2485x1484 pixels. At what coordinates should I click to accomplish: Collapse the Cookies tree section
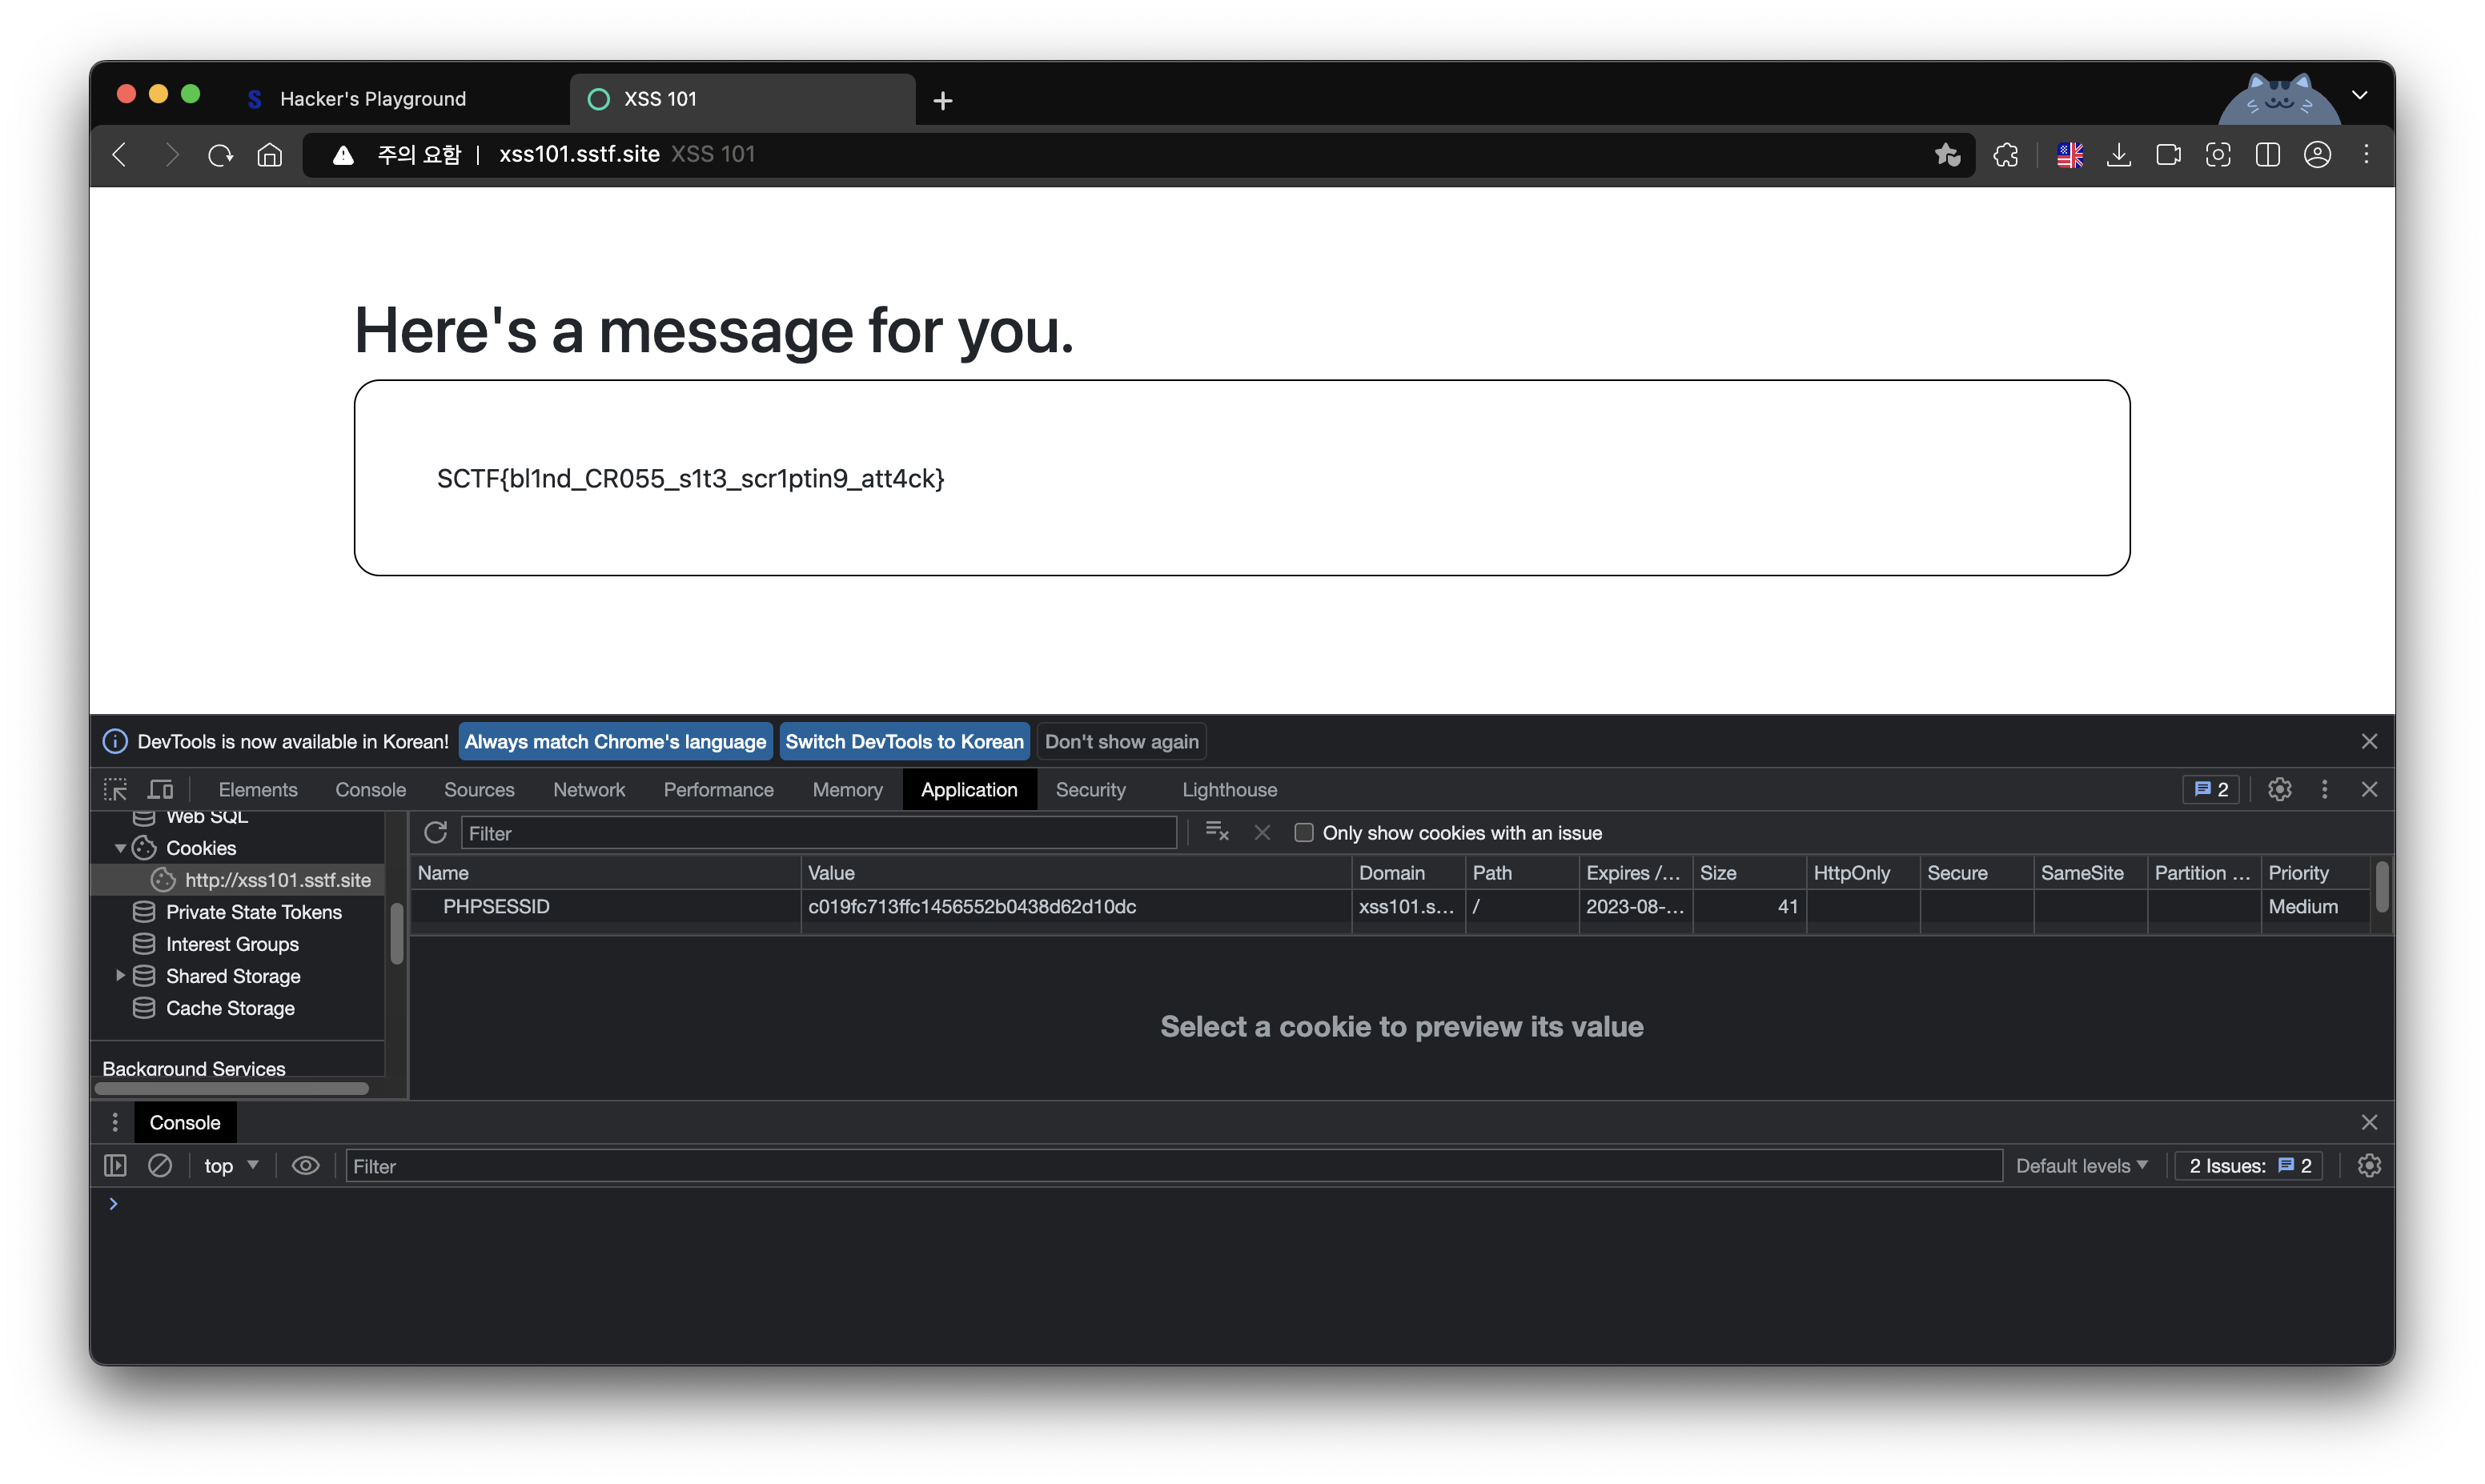(x=120, y=848)
